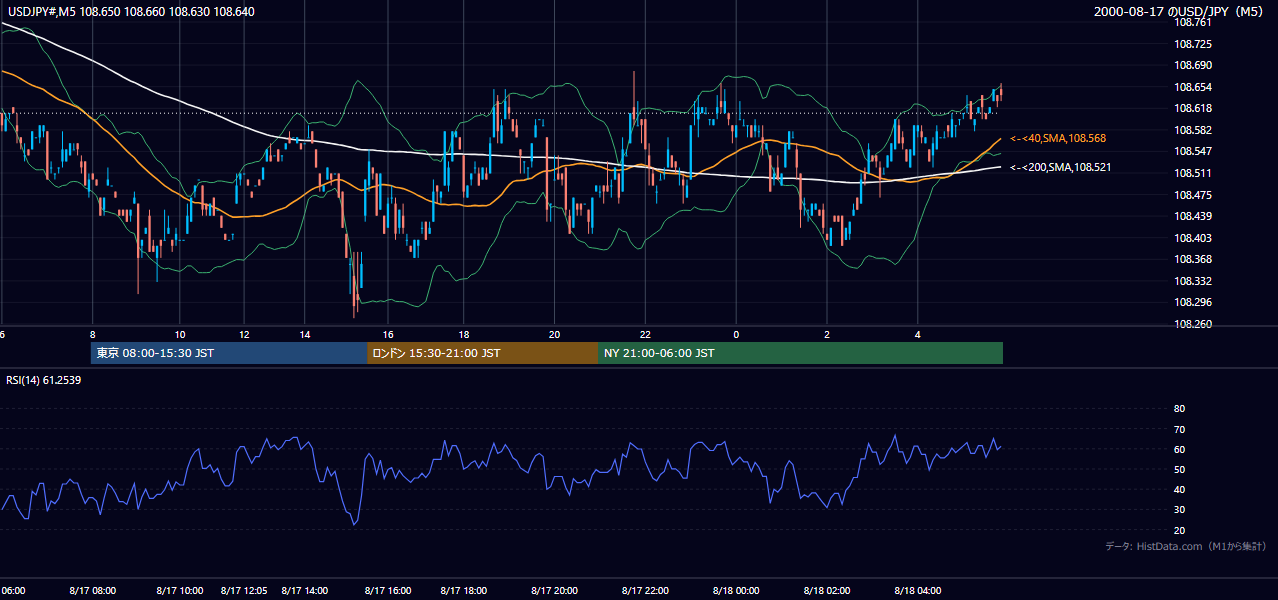Viewport: 1278px width, 600px height.
Task: Click the 8/17 12:05 time axis label
Action: click(245, 591)
